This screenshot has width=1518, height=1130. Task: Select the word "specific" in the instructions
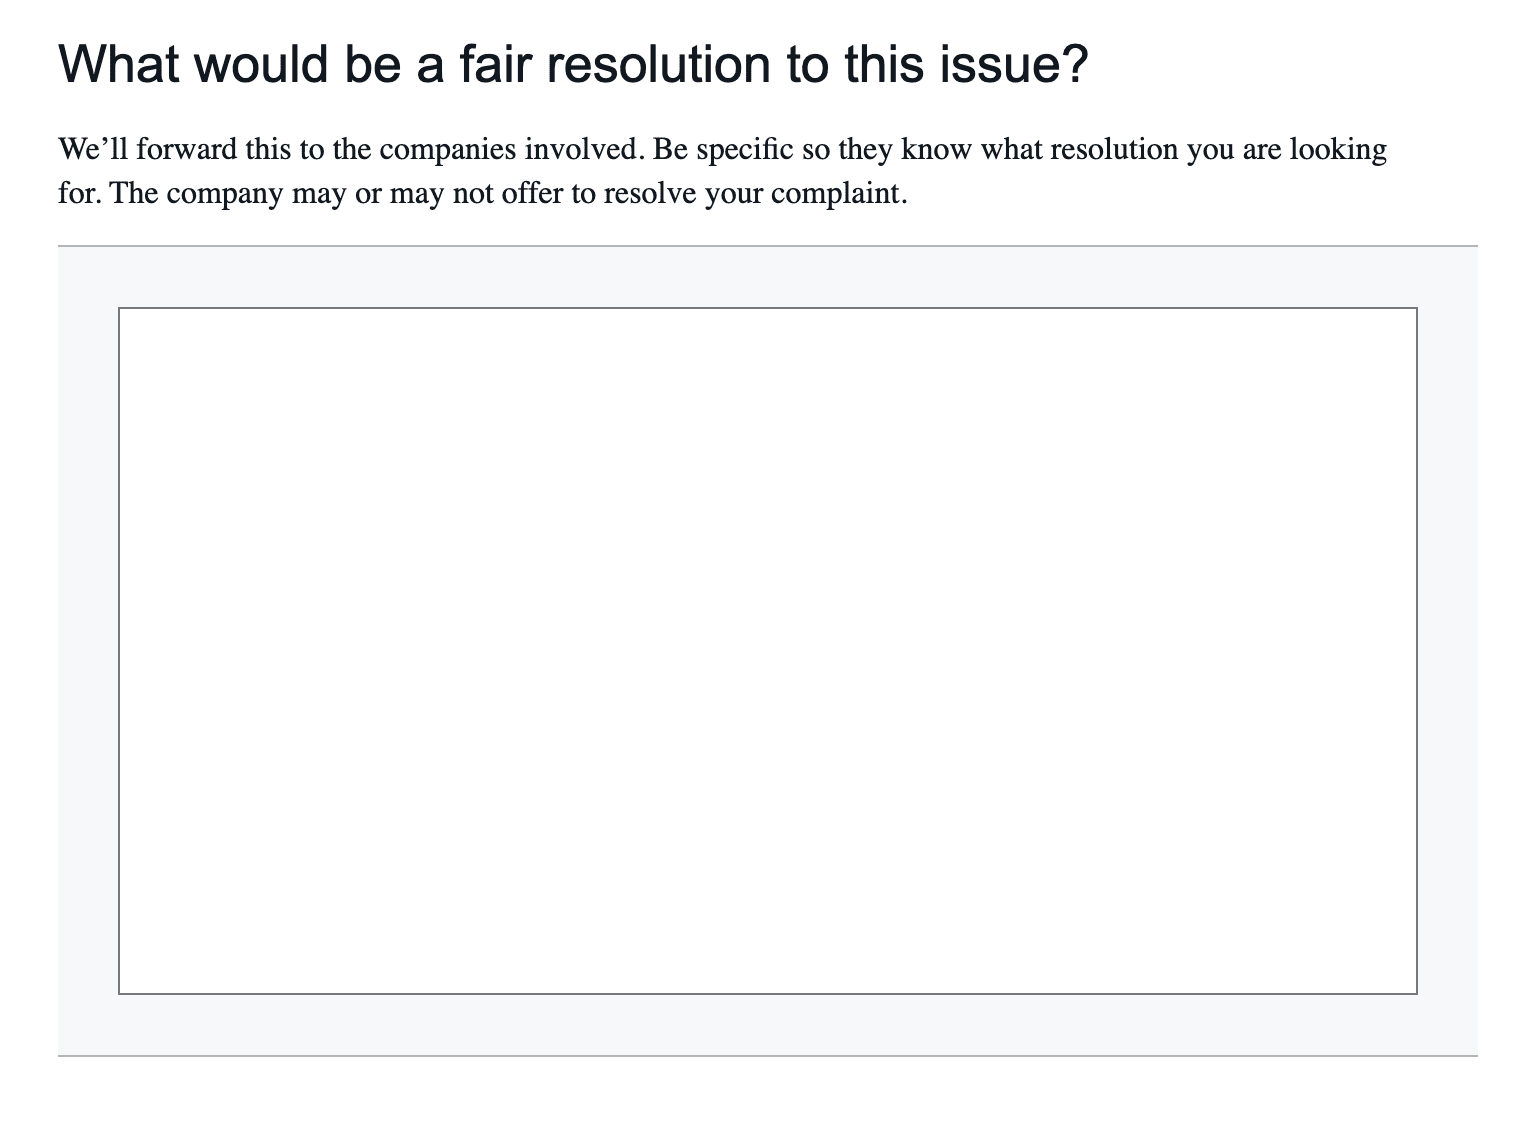(x=745, y=150)
